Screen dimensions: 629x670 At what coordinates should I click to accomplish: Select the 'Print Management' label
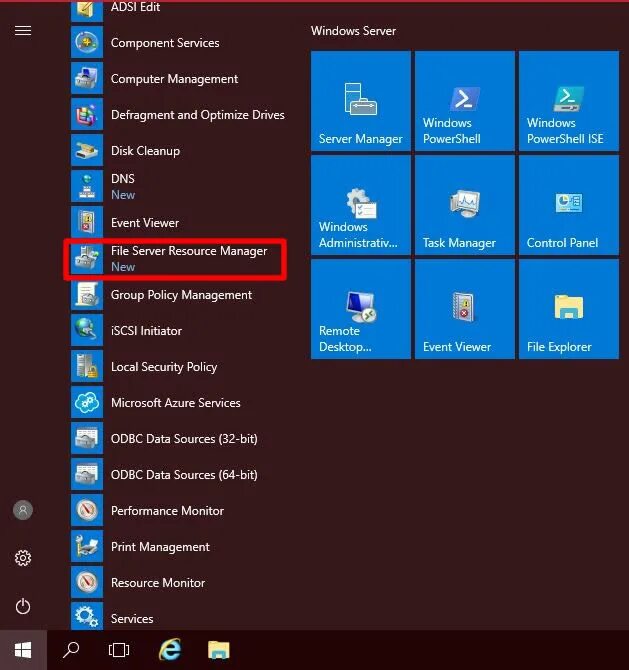160,547
